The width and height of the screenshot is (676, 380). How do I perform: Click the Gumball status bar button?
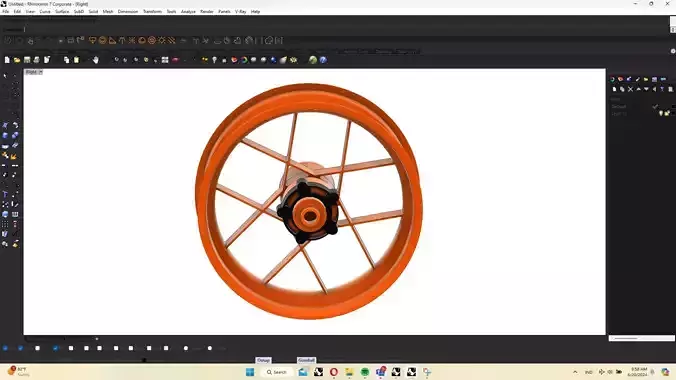[x=306, y=360]
